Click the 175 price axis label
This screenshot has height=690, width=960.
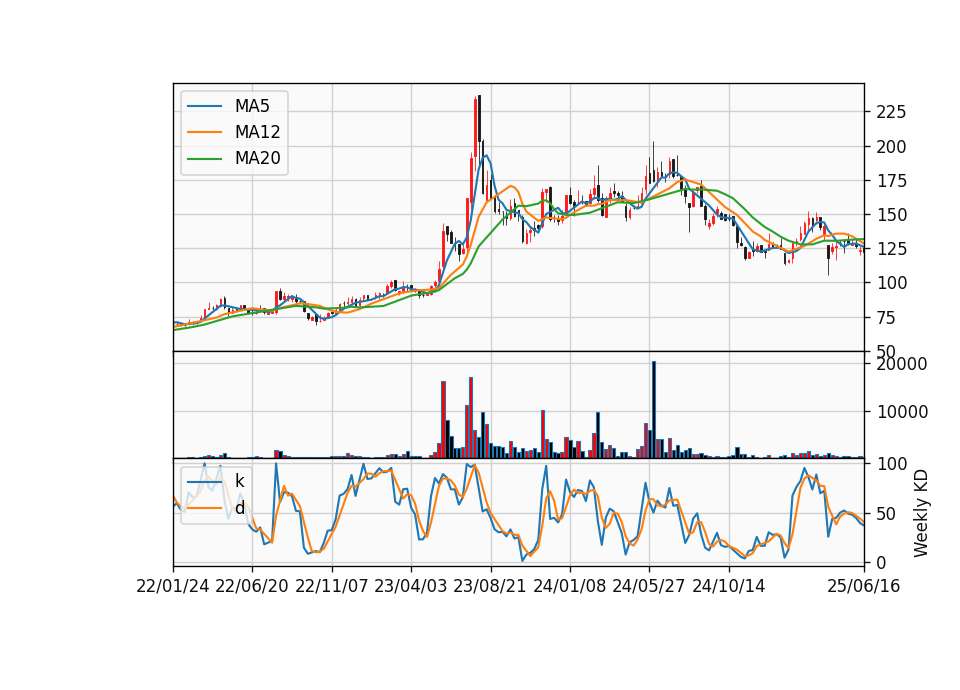pos(891,181)
